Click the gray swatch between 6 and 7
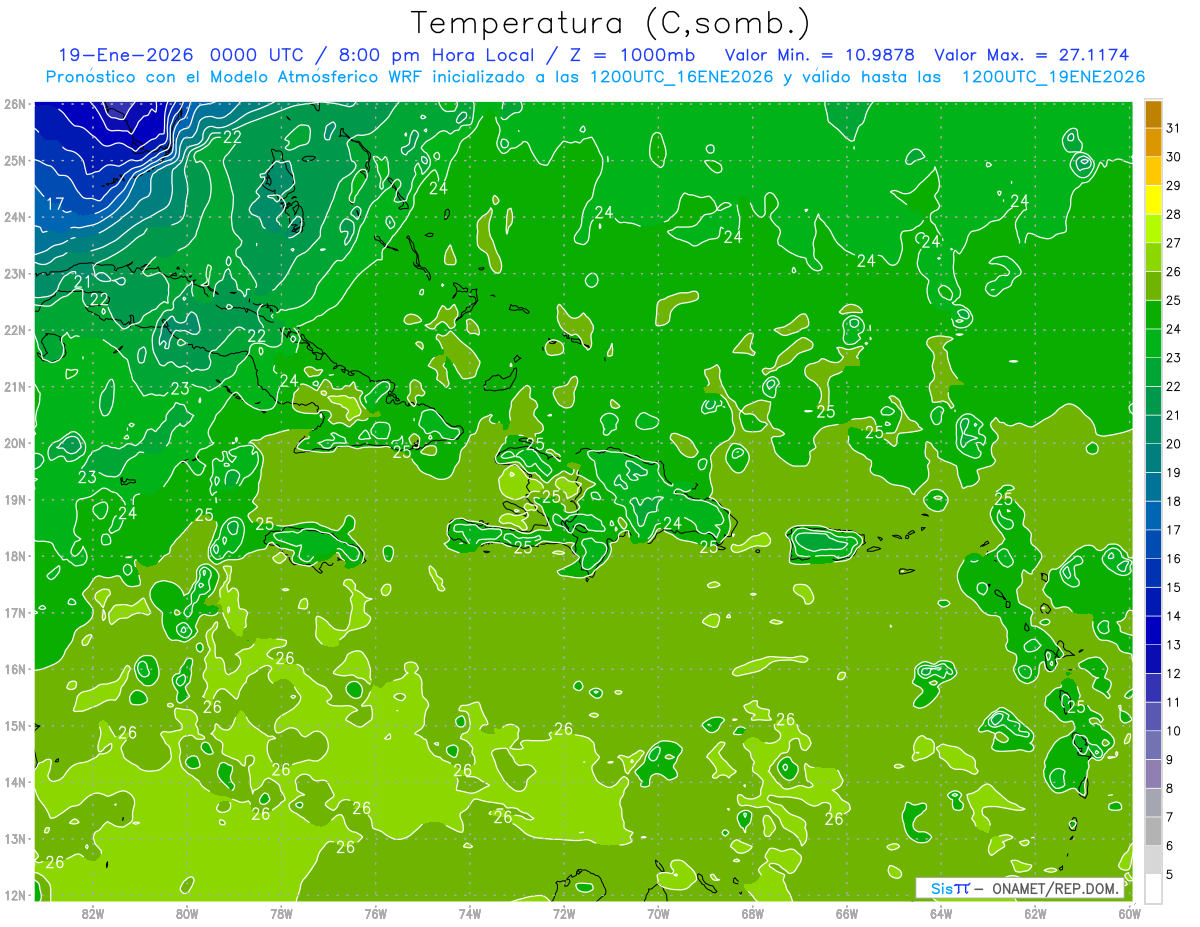The width and height of the screenshot is (1200, 927). [1153, 832]
